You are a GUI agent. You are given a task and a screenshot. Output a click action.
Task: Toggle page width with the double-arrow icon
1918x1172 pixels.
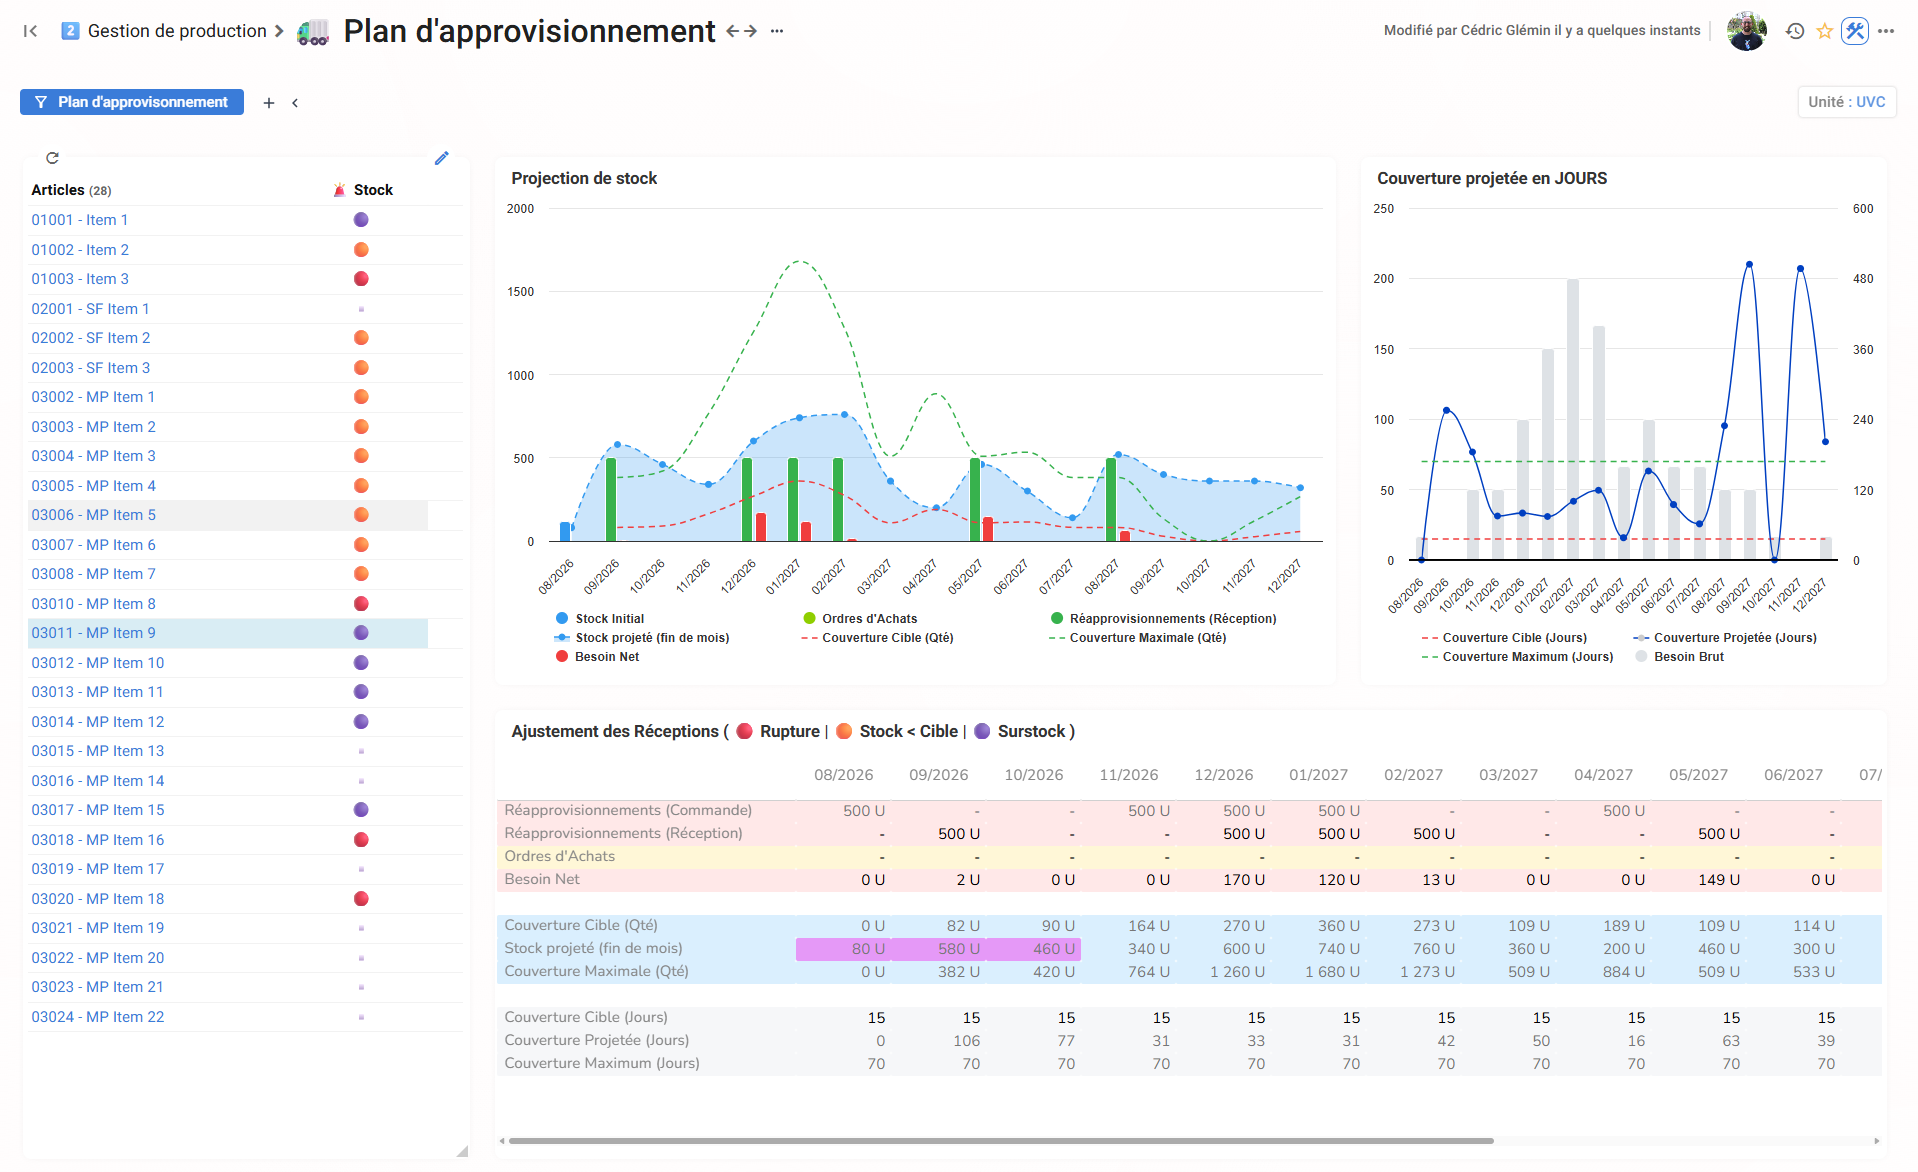click(x=741, y=31)
